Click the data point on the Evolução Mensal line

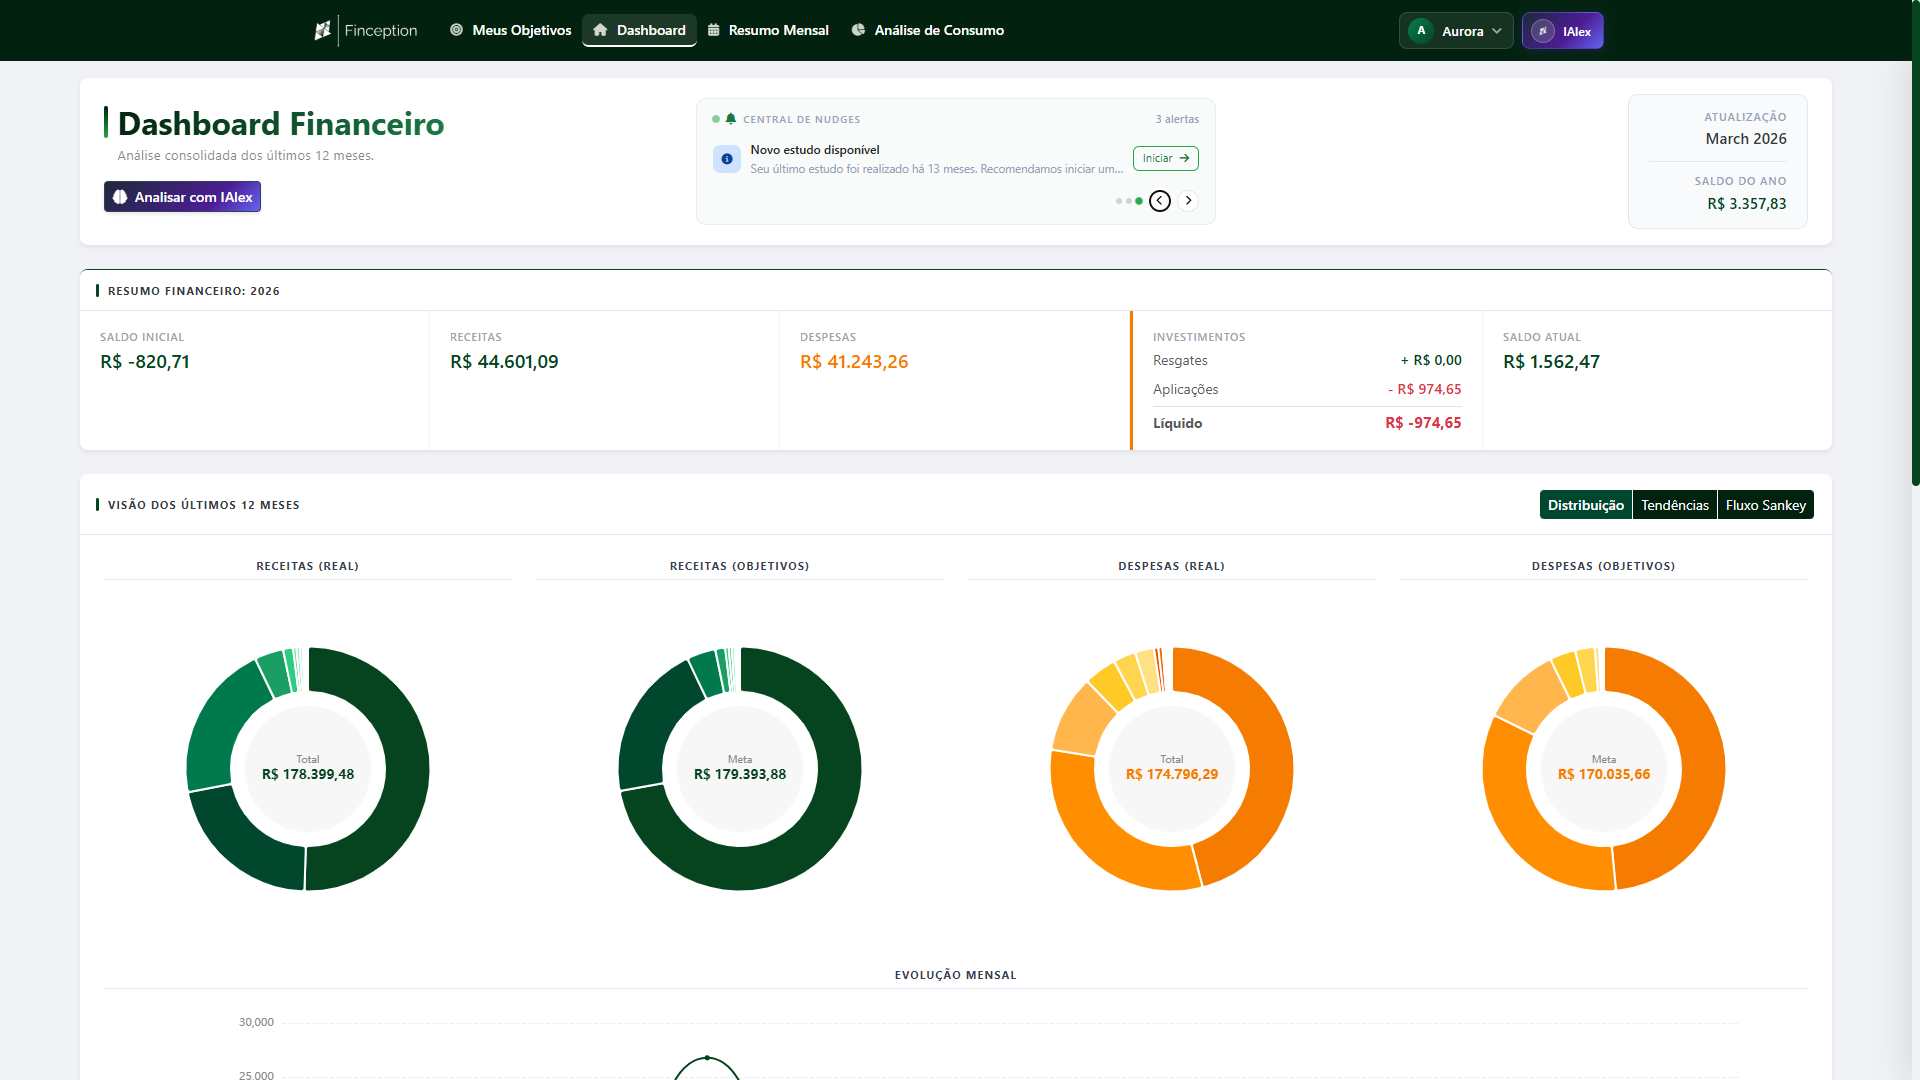point(707,1057)
